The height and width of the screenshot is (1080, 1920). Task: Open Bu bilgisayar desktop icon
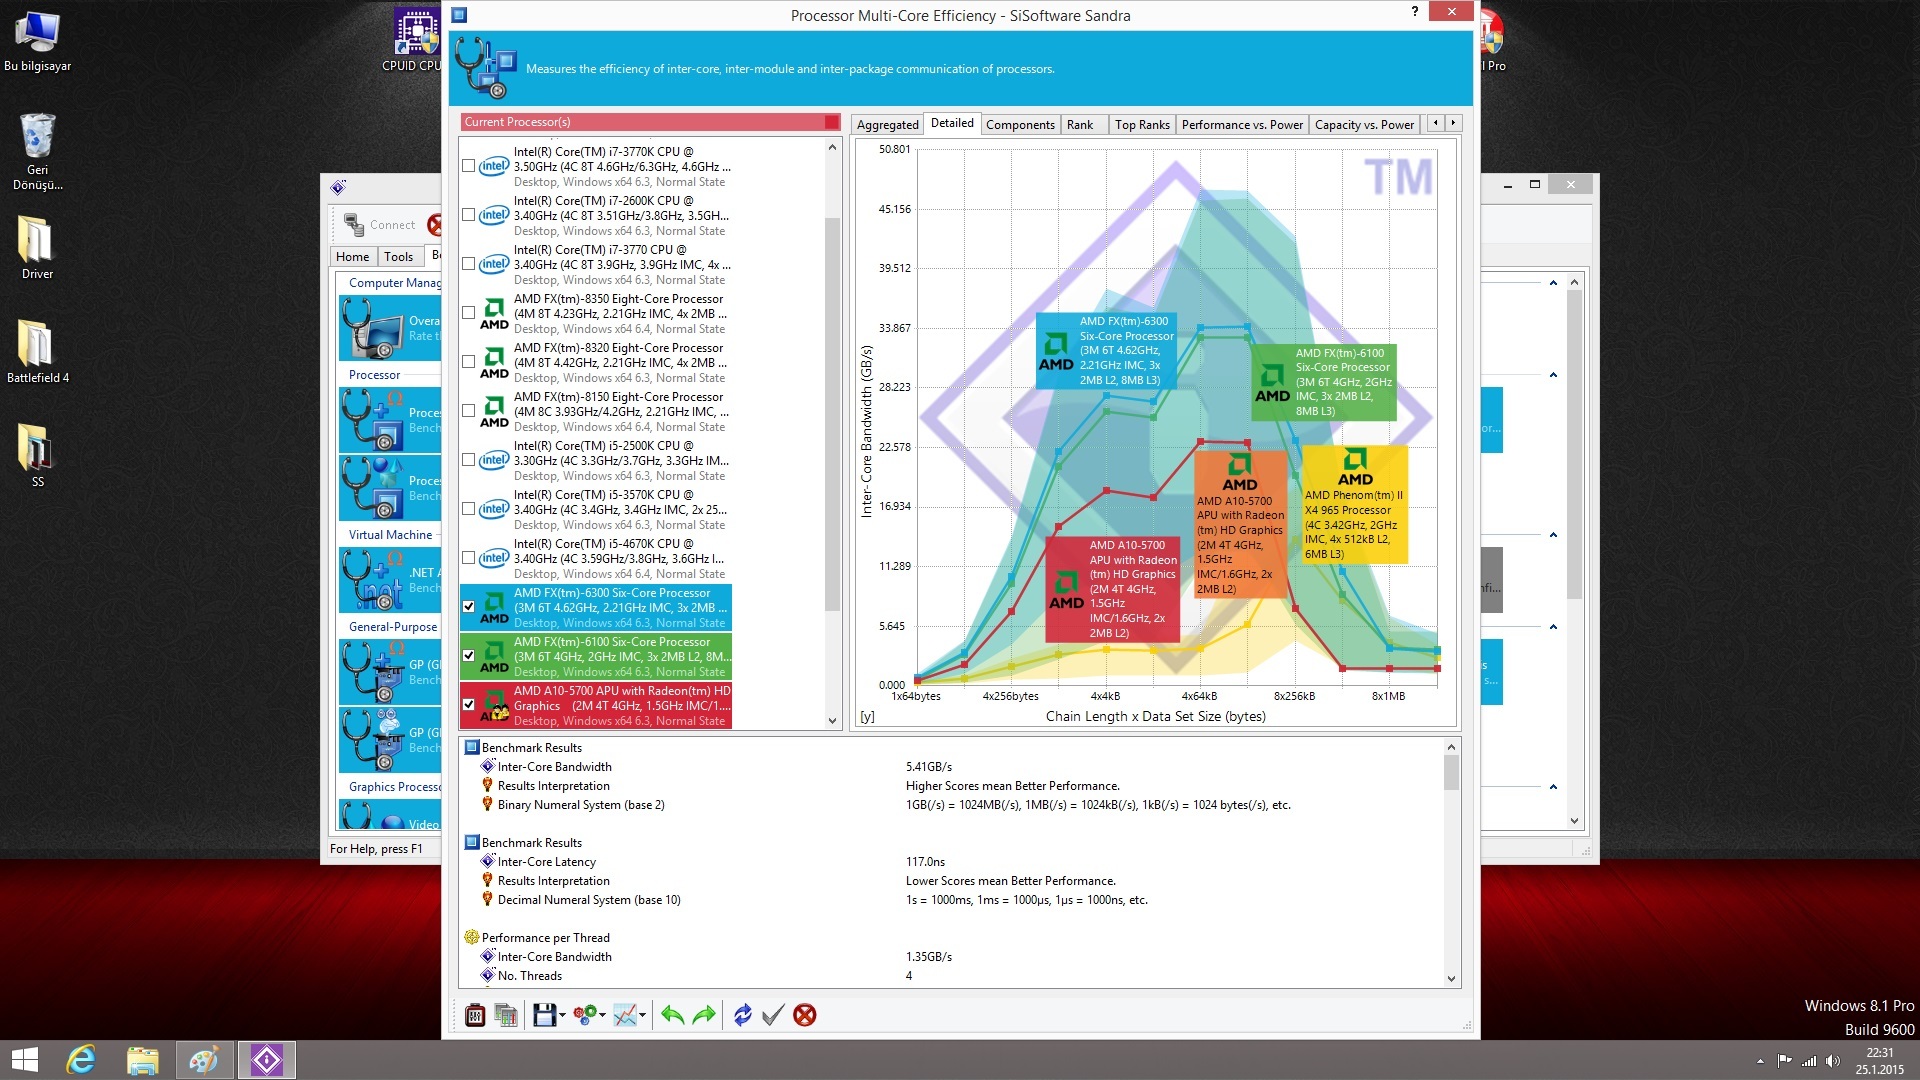tap(37, 42)
